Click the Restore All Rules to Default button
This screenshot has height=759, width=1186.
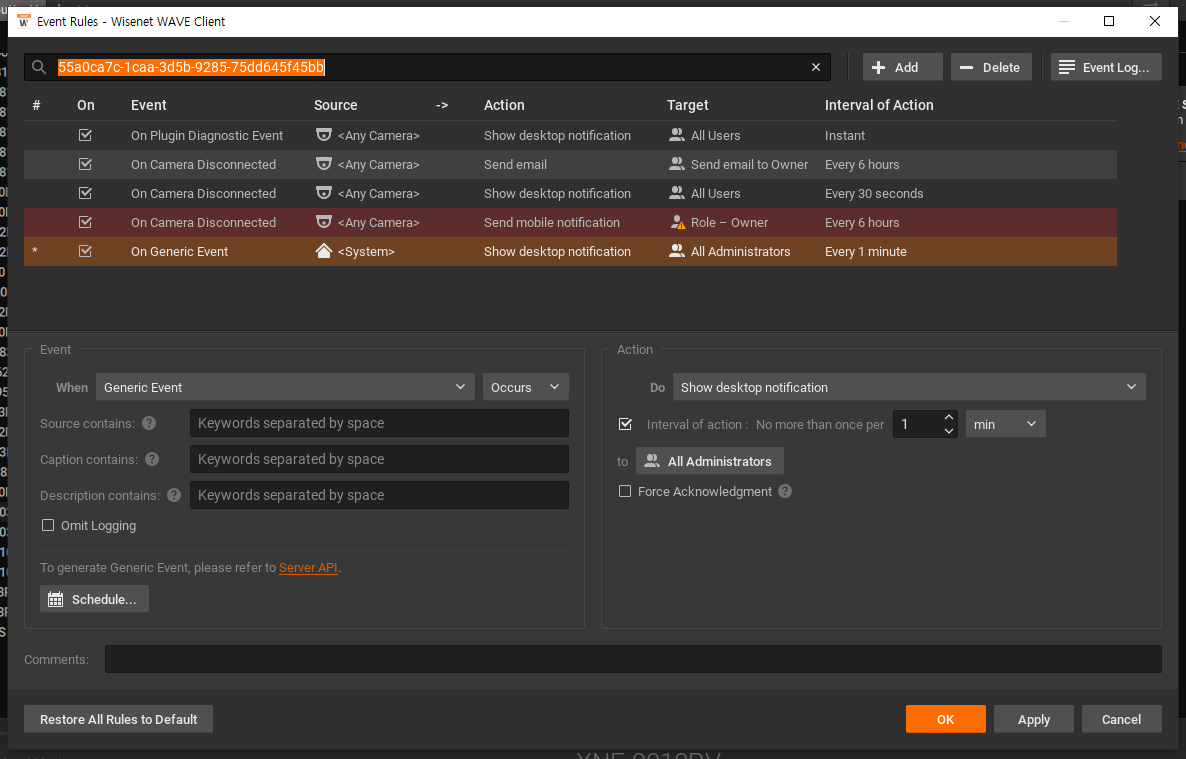[x=118, y=719]
